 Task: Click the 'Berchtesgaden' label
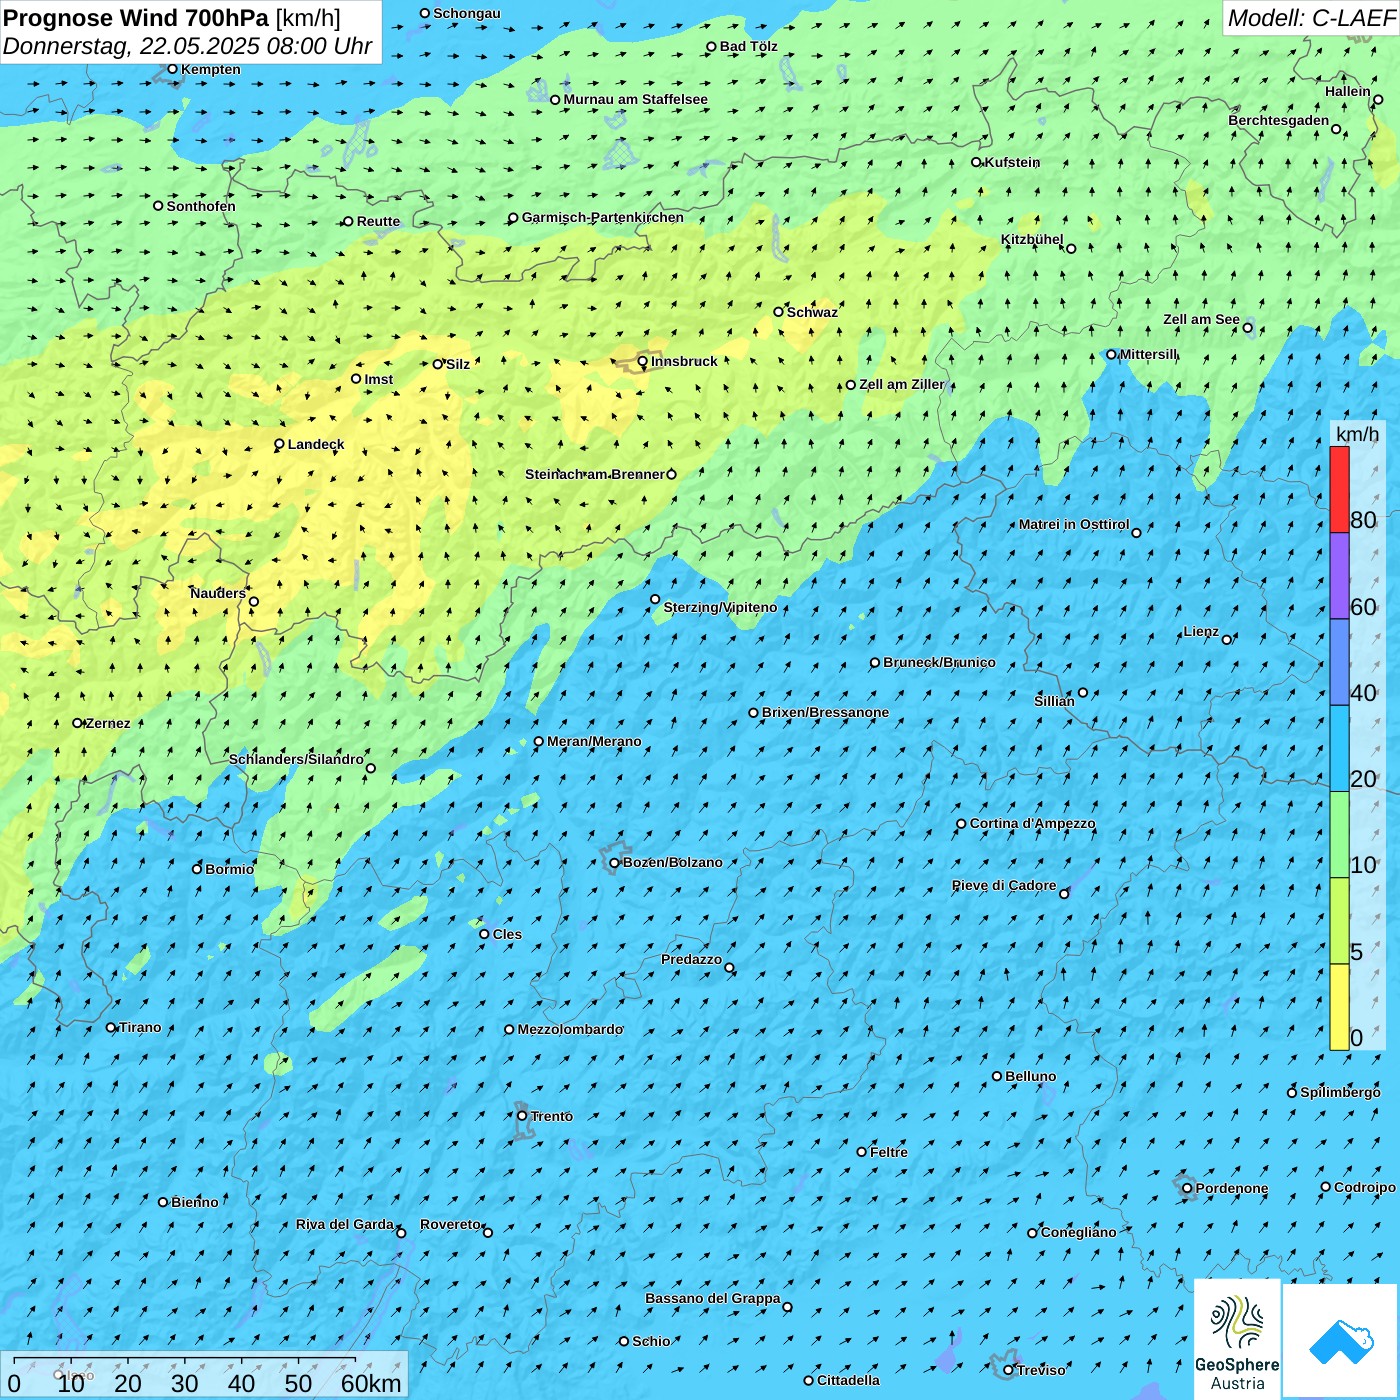[1279, 120]
